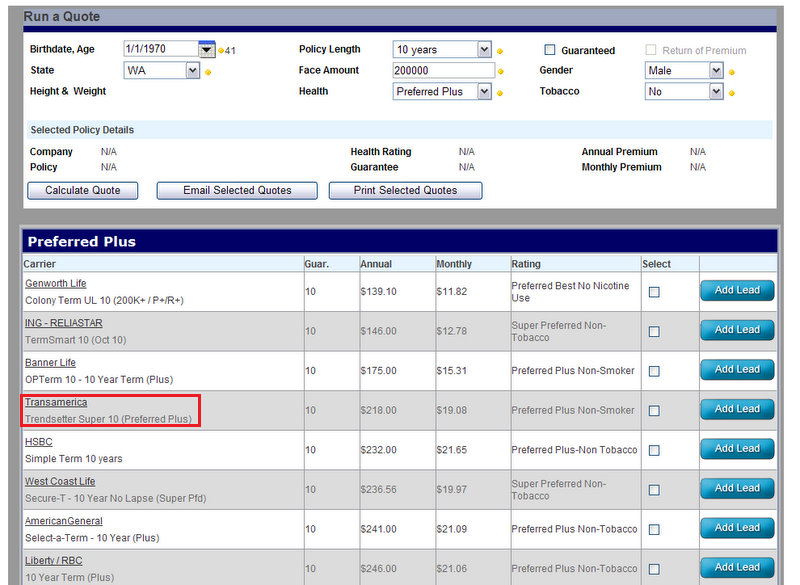Add Lead for Transamerica row
The width and height of the screenshot is (800, 585).
click(737, 409)
